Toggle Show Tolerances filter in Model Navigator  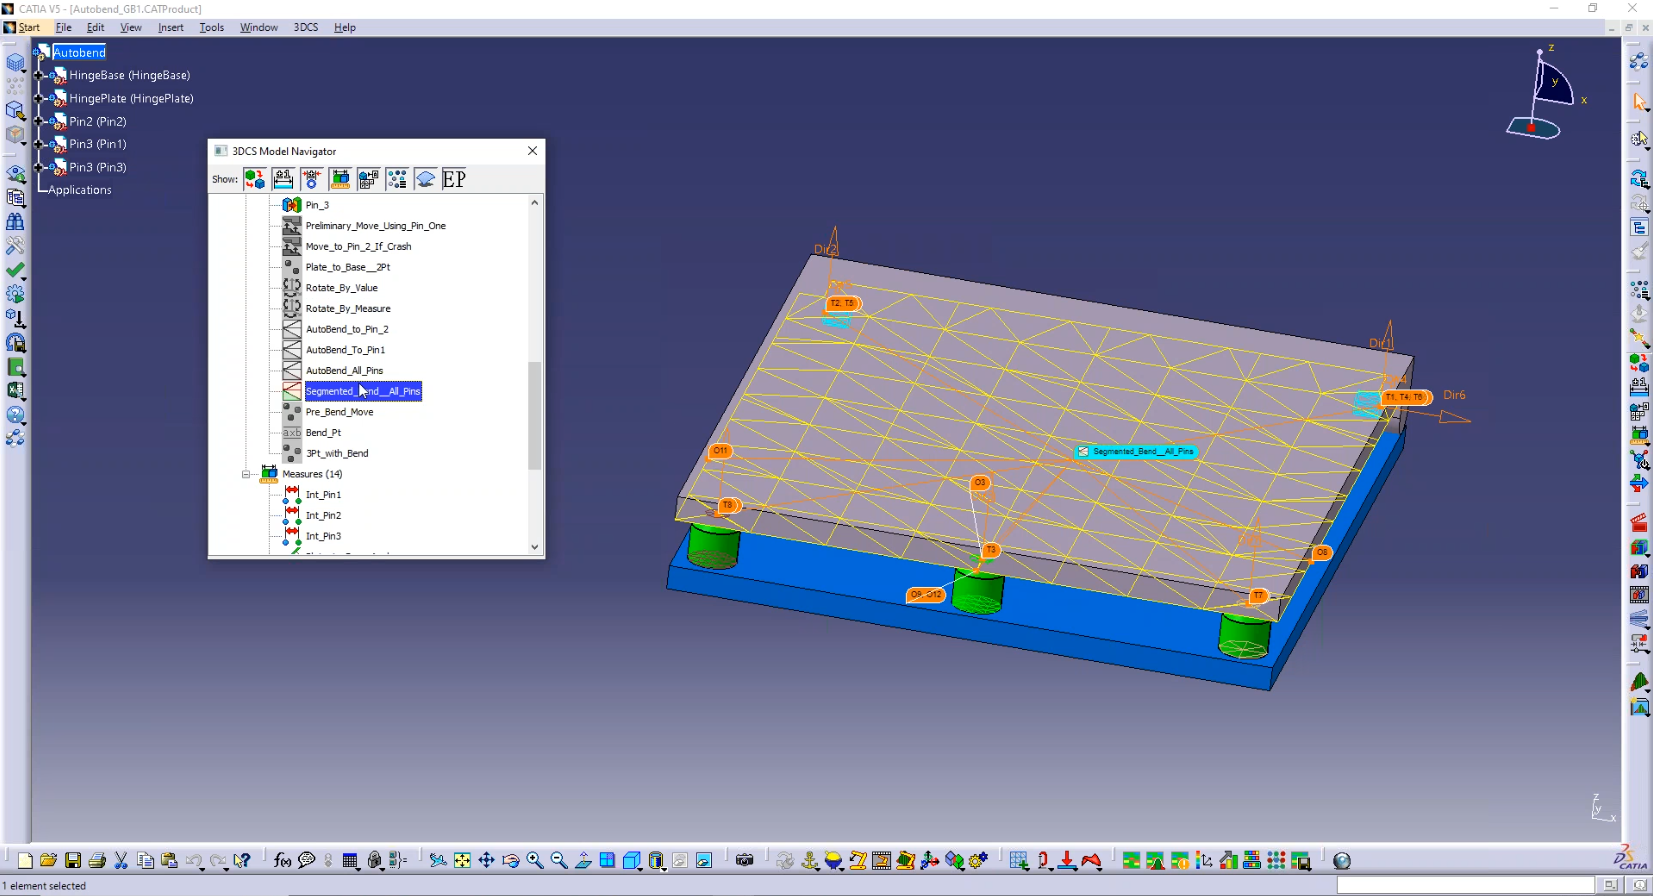coord(283,179)
